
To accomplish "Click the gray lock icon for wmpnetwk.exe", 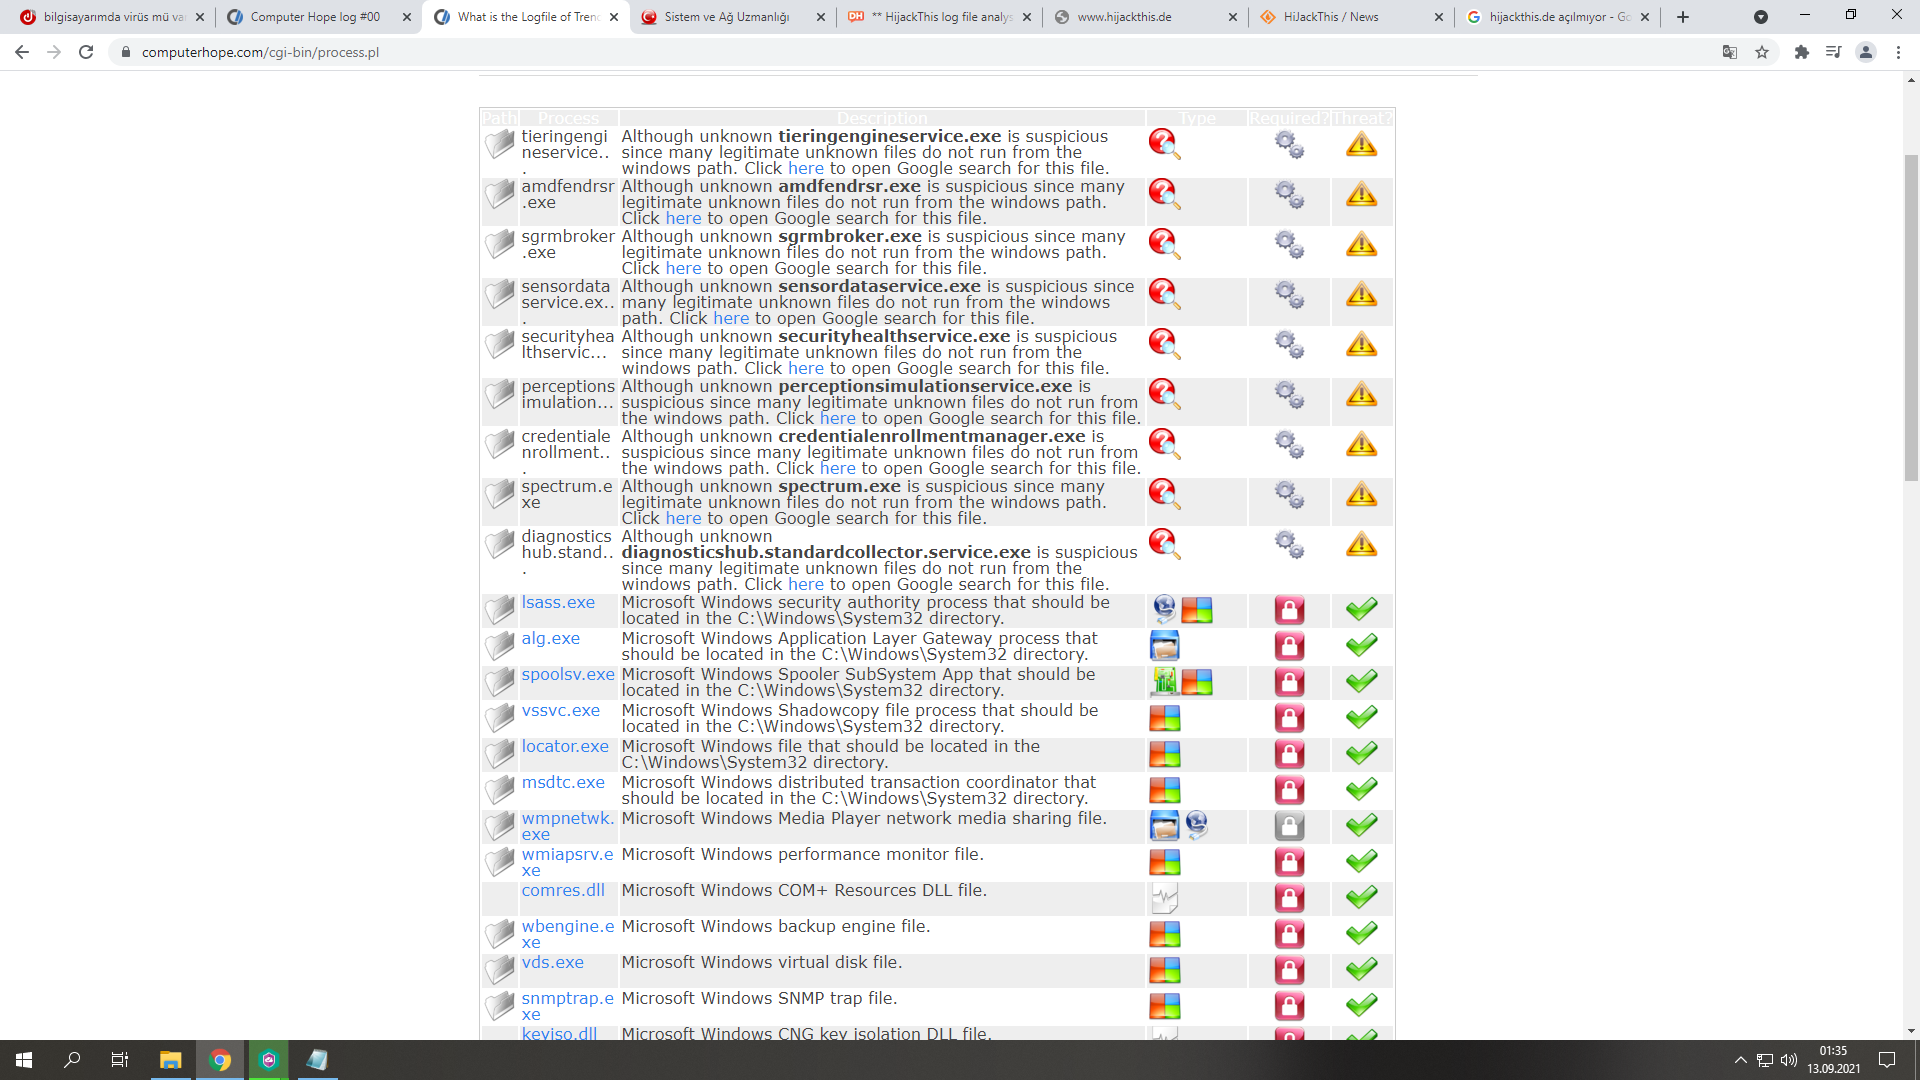I will coord(1288,826).
